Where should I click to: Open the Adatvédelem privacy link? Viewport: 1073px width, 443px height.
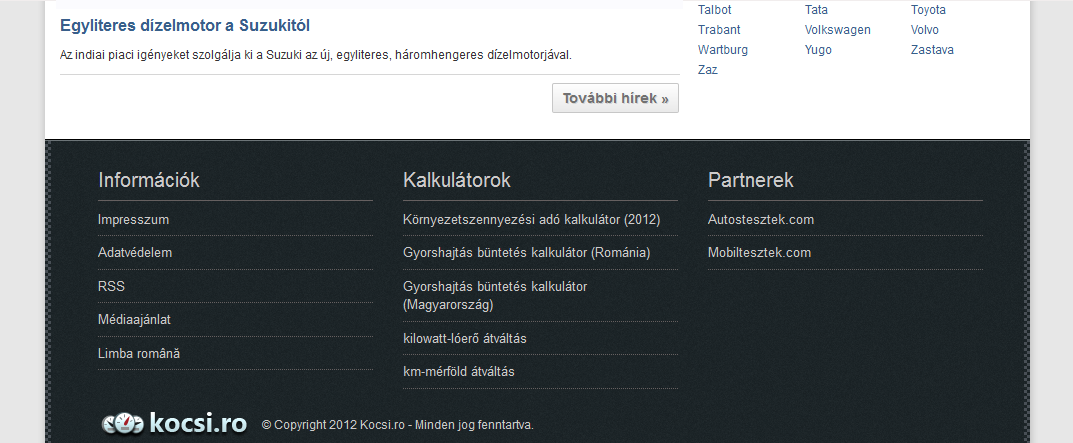tap(135, 253)
